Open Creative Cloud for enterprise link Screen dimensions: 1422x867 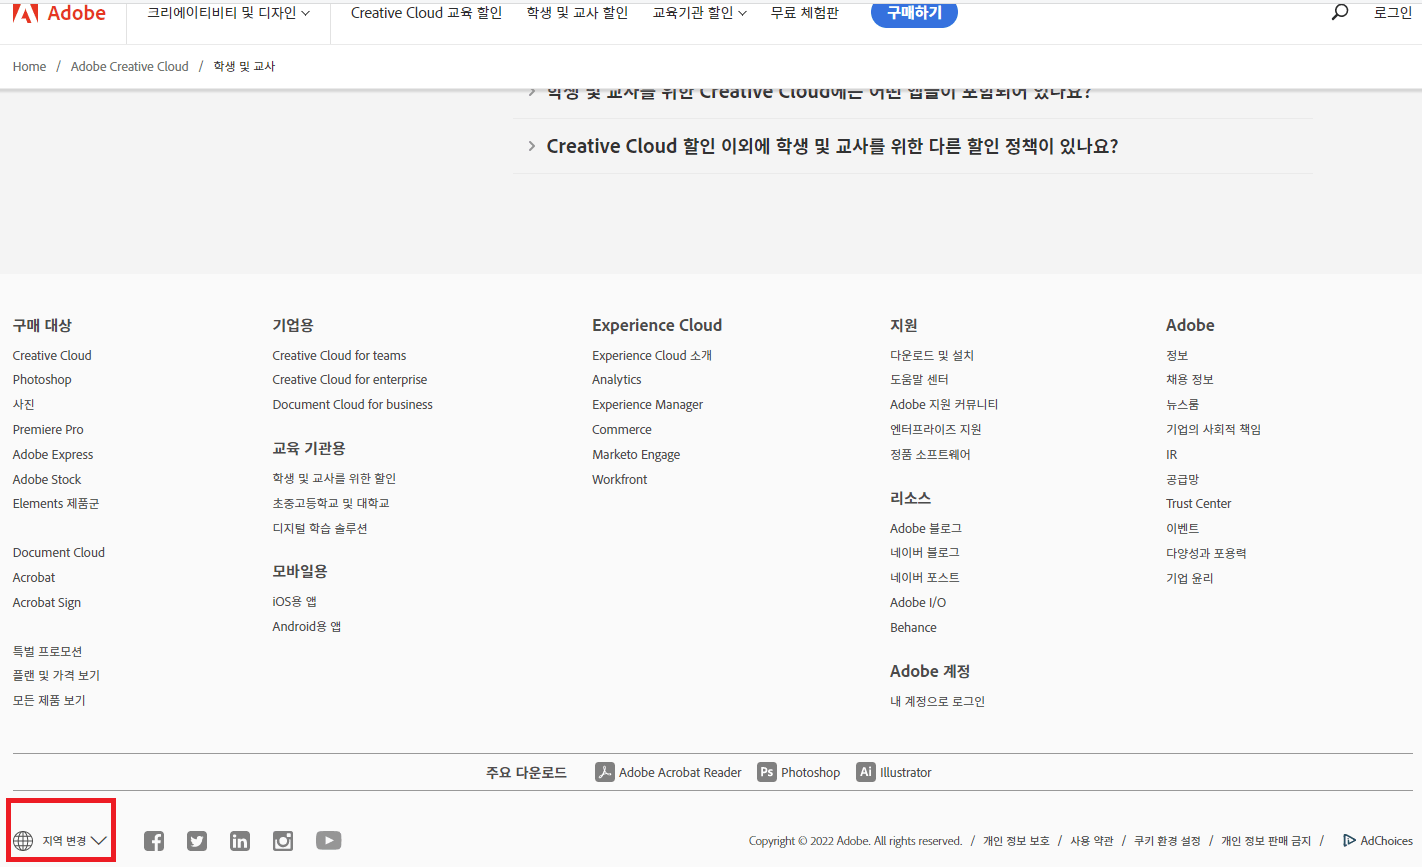[350, 380]
